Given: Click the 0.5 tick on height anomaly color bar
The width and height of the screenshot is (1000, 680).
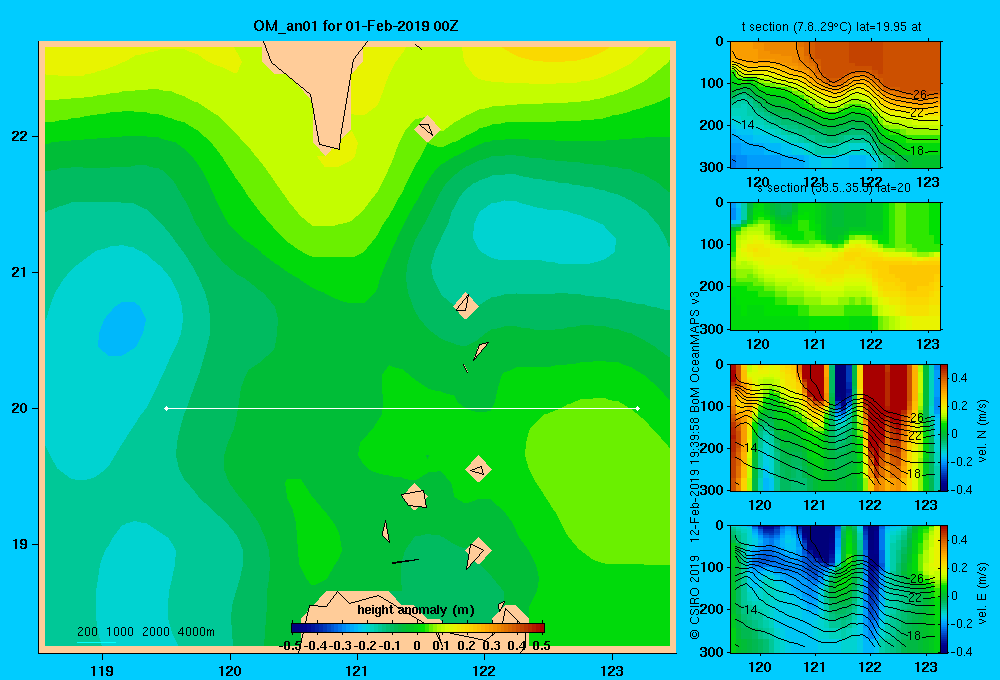Looking at the screenshot, I should click(x=541, y=646).
